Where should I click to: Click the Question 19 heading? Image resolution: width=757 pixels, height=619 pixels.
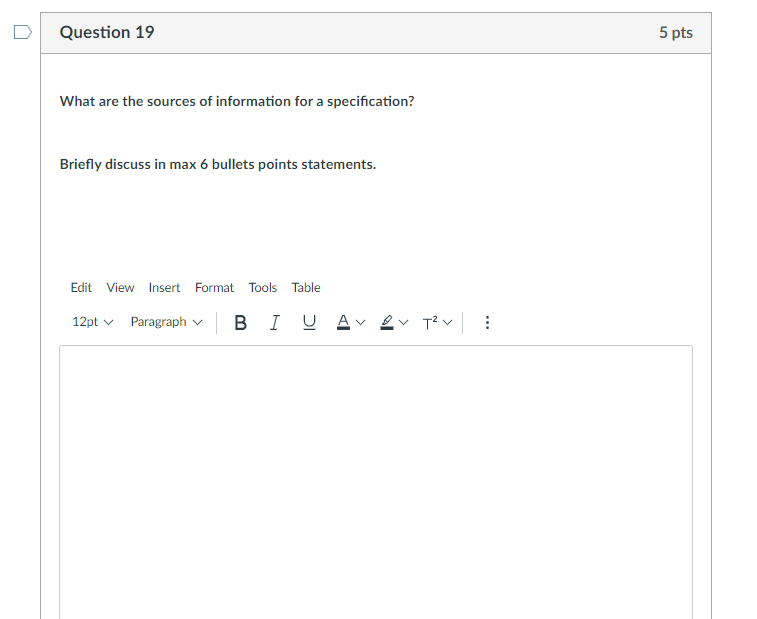tap(107, 32)
